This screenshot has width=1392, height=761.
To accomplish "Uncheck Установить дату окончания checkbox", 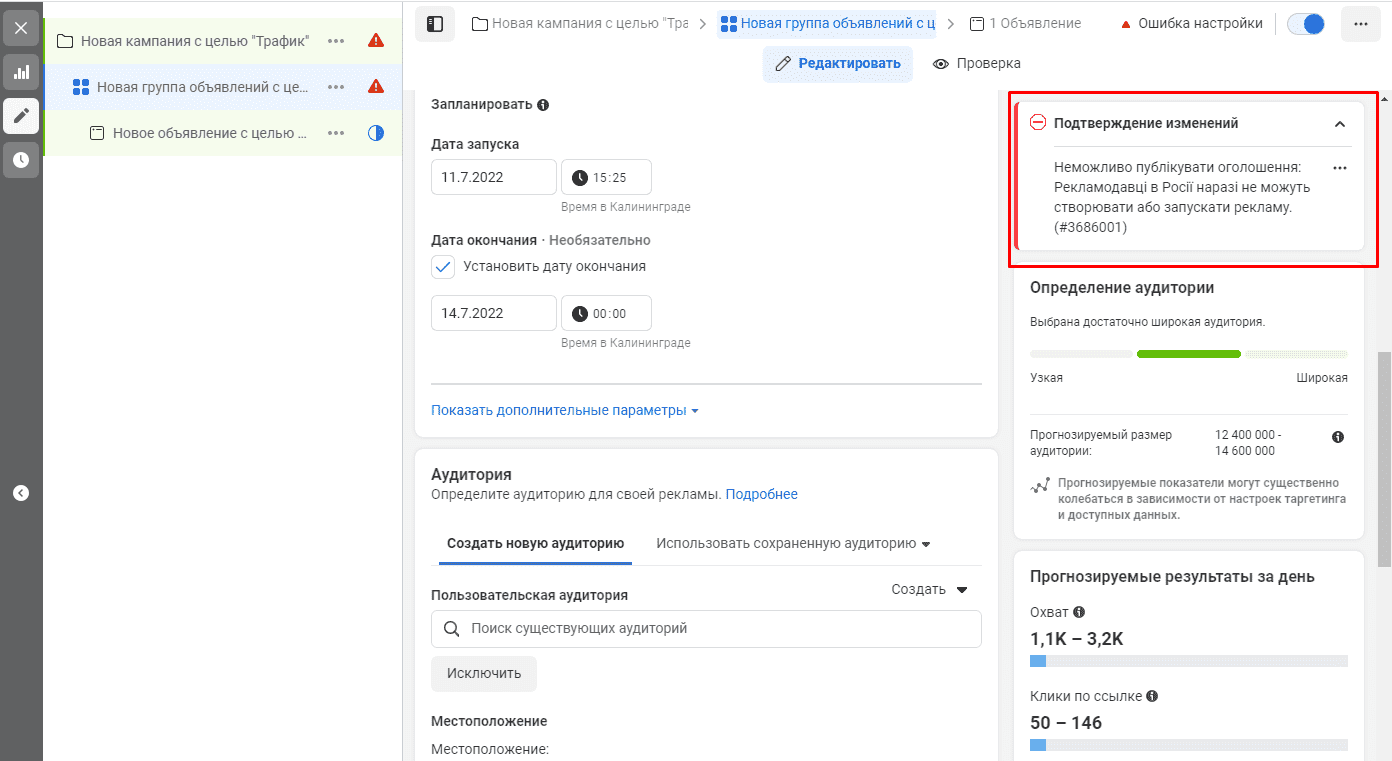I will [443, 267].
